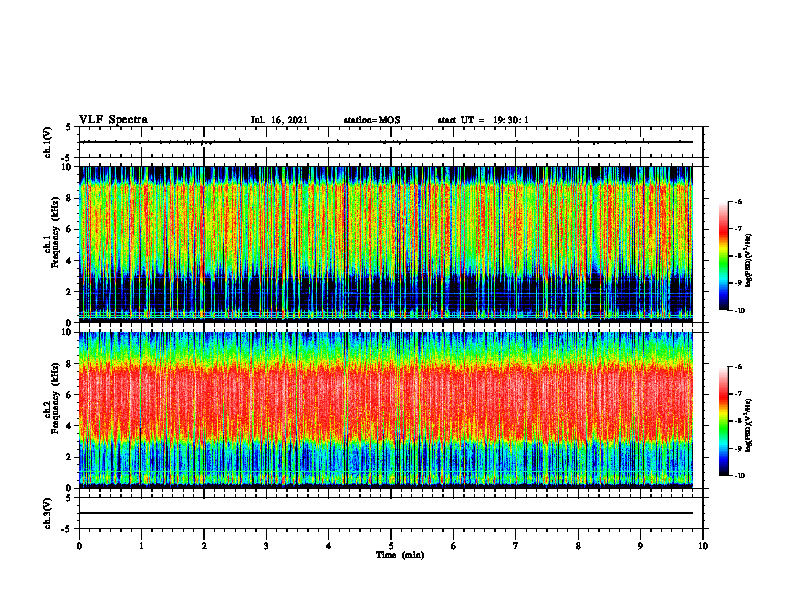
Task: Select the "start UT = 19:30: 1" text
Action: pos(483,120)
